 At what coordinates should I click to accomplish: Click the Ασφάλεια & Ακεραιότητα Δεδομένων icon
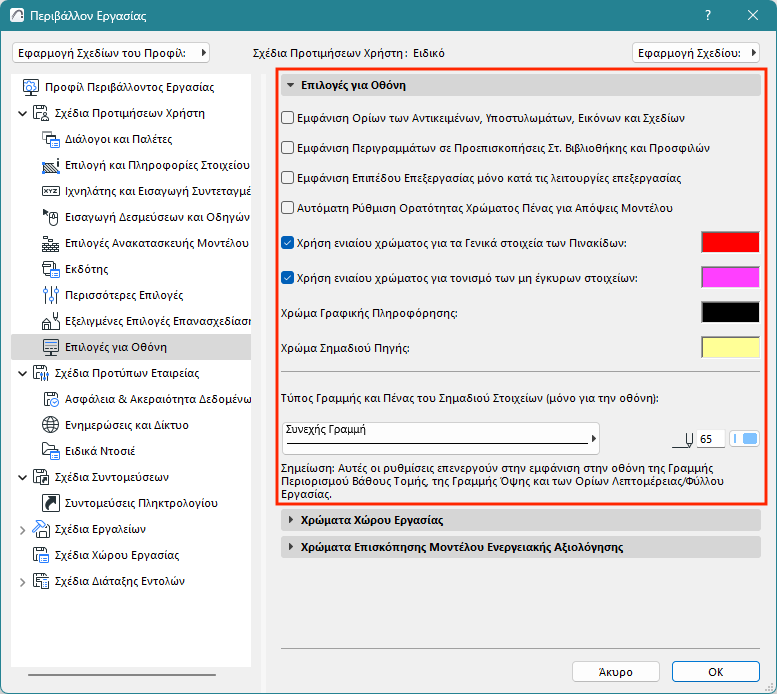point(51,399)
